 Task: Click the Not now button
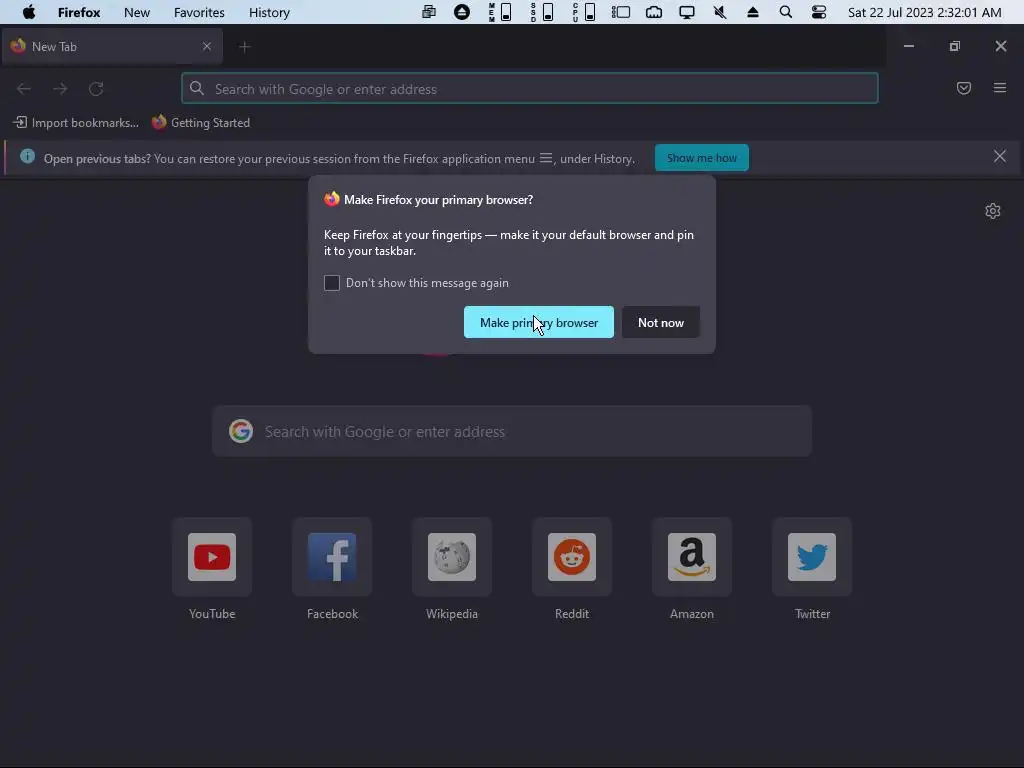point(661,323)
